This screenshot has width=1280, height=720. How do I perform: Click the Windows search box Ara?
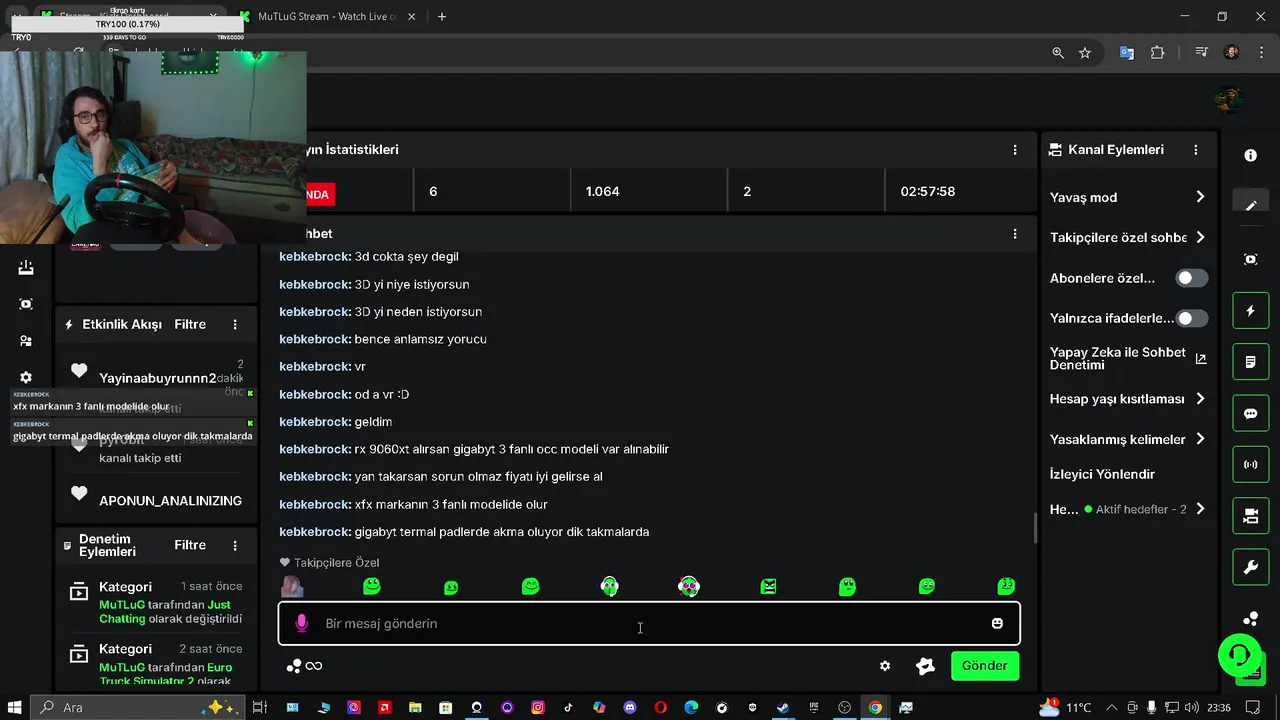click(135, 707)
